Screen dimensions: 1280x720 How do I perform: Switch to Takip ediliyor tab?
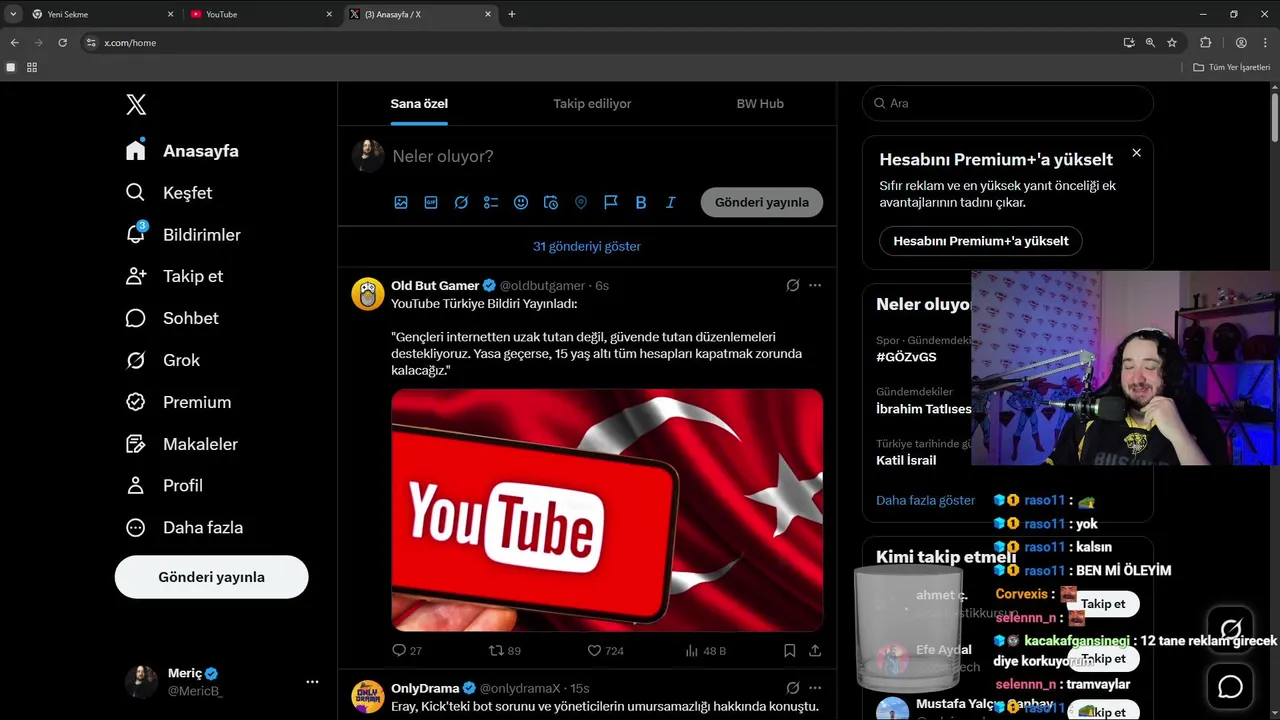coord(592,103)
